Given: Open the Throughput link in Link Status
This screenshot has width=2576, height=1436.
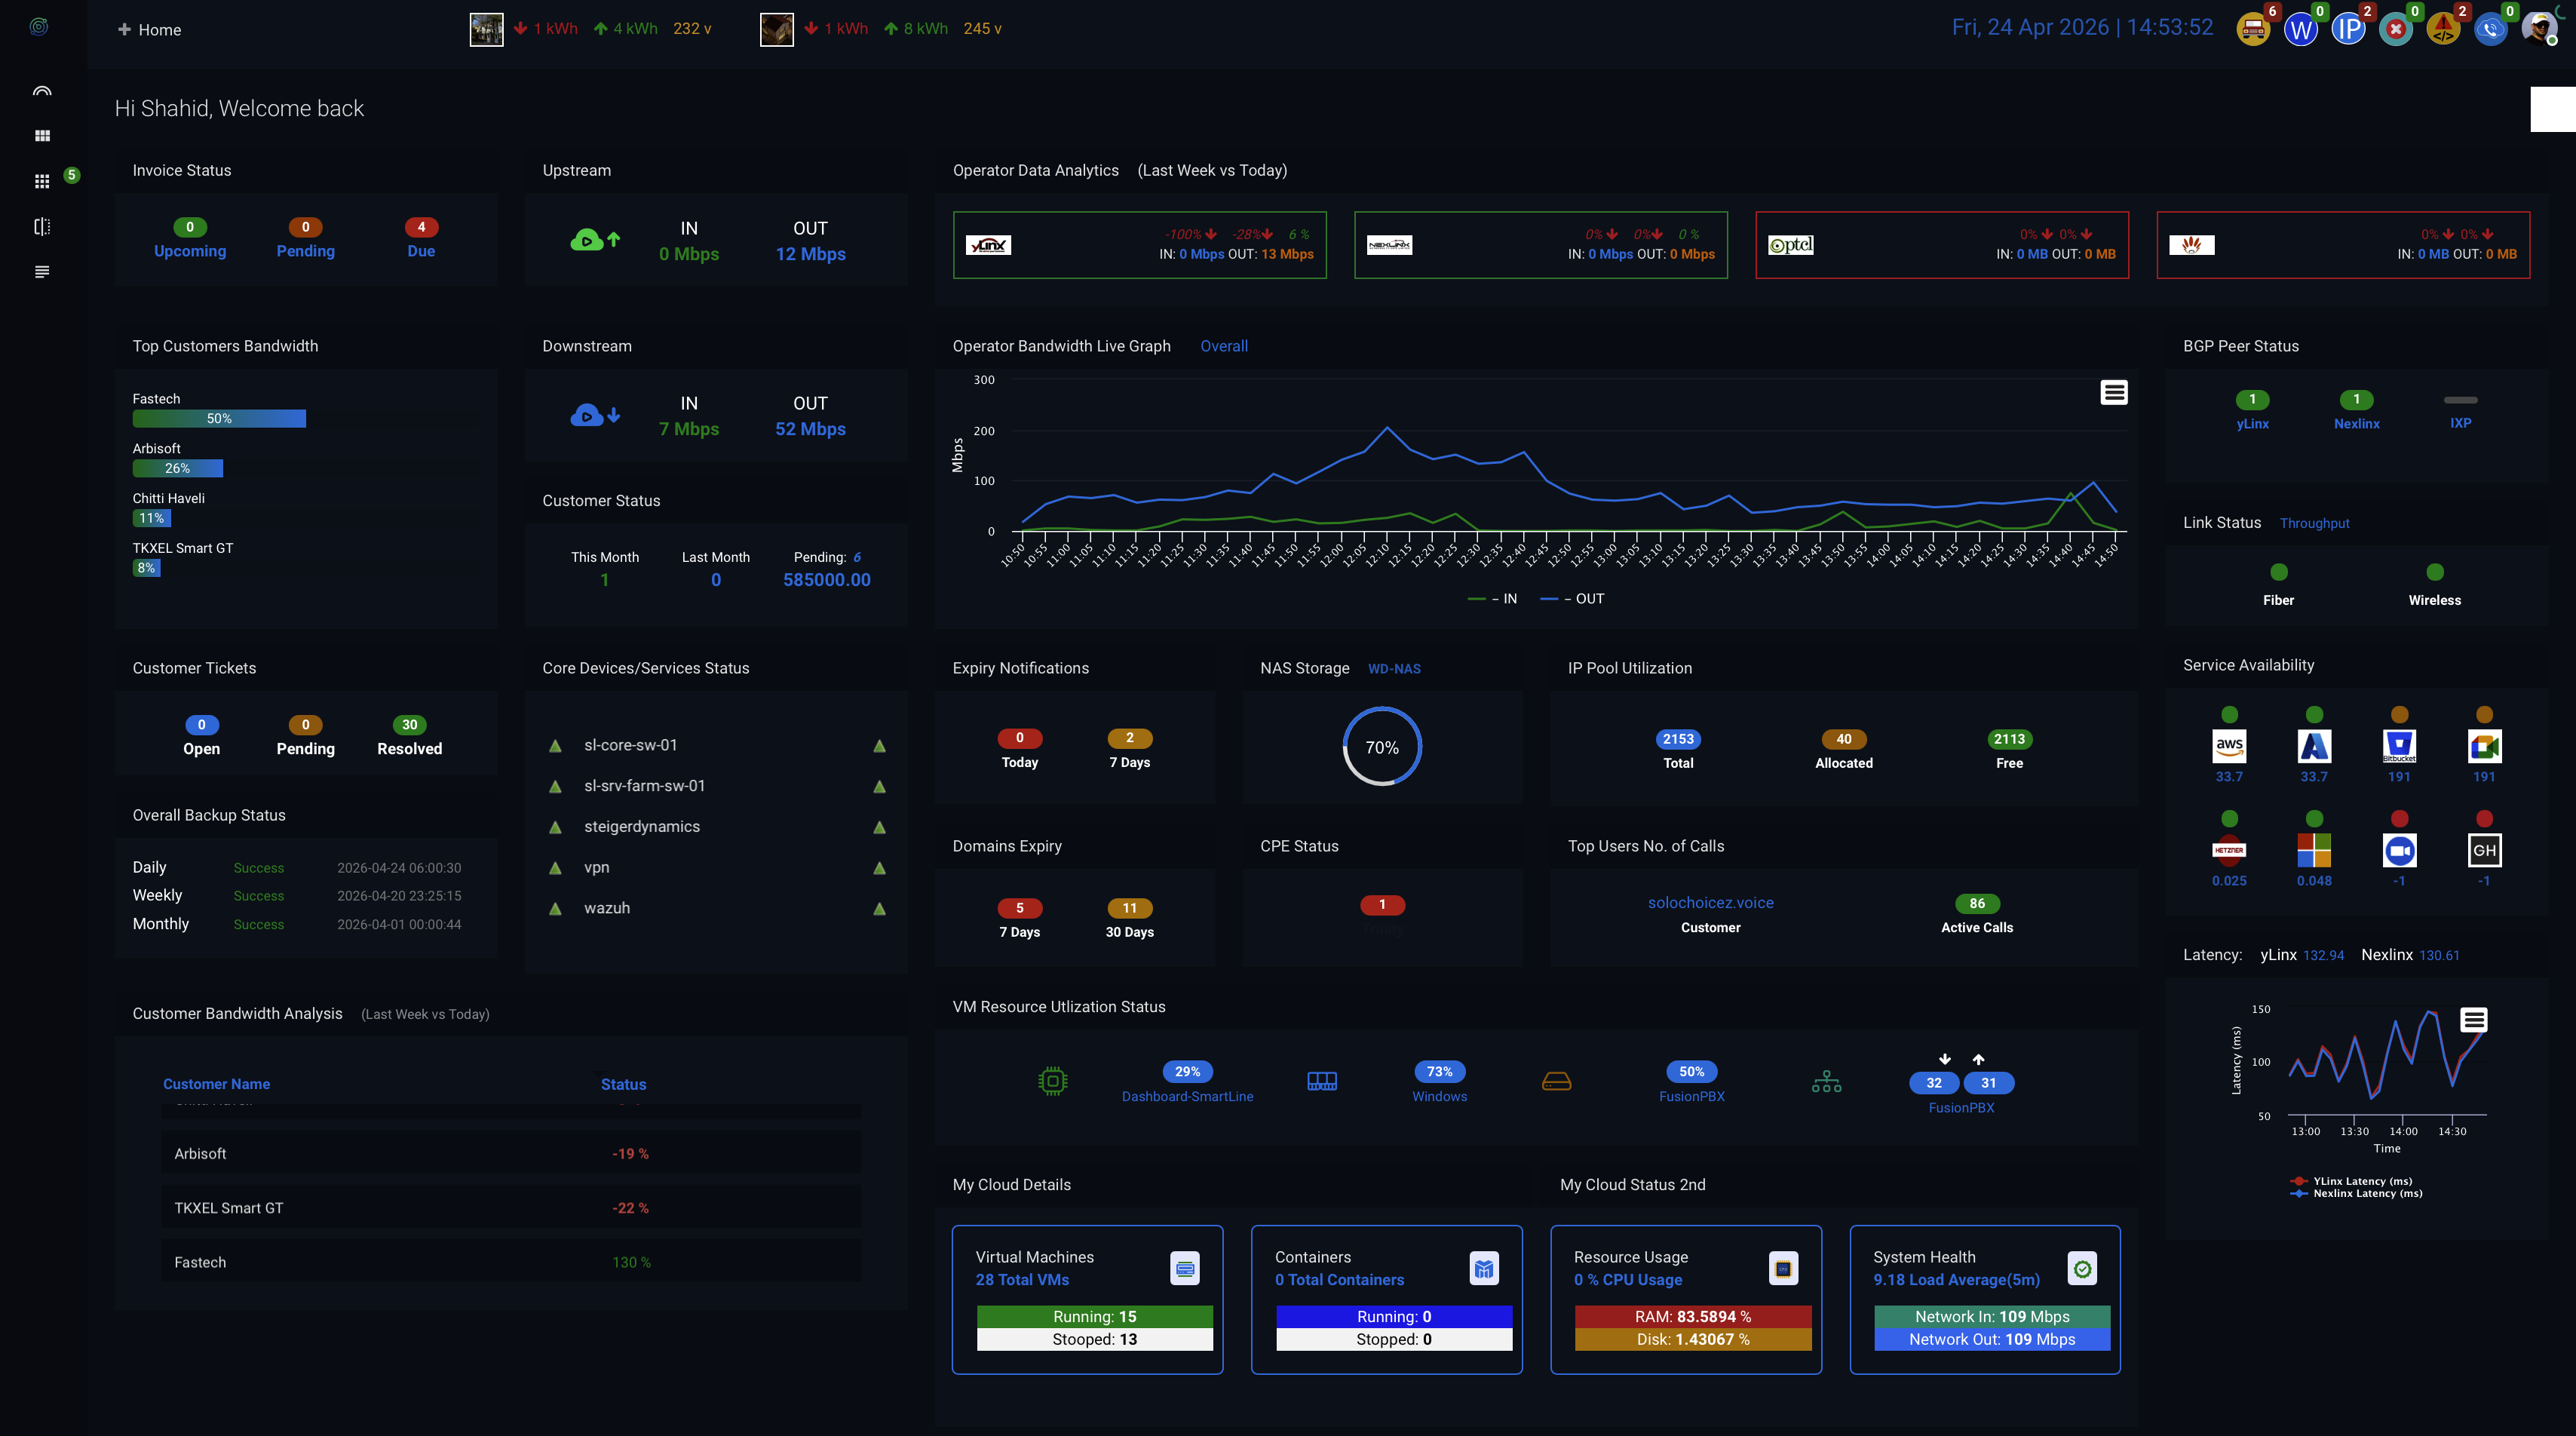Looking at the screenshot, I should (2314, 523).
